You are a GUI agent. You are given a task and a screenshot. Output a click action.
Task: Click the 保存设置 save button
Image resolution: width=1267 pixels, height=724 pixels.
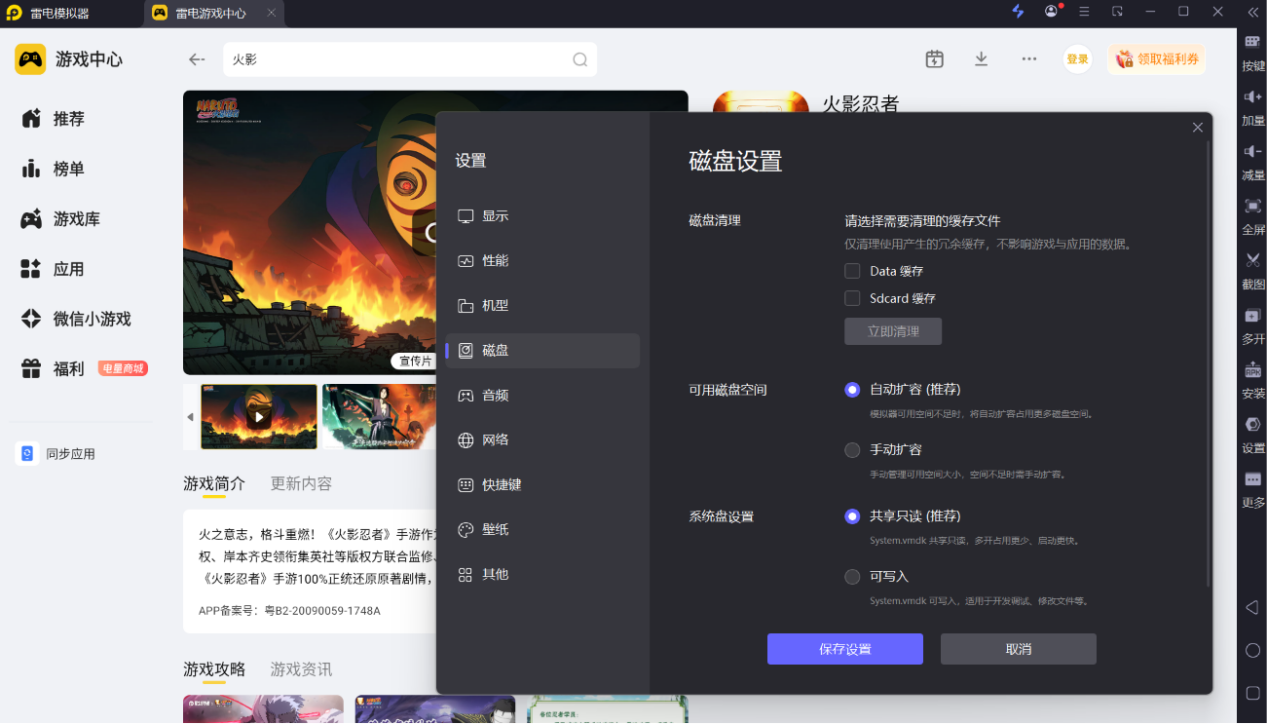coord(845,649)
